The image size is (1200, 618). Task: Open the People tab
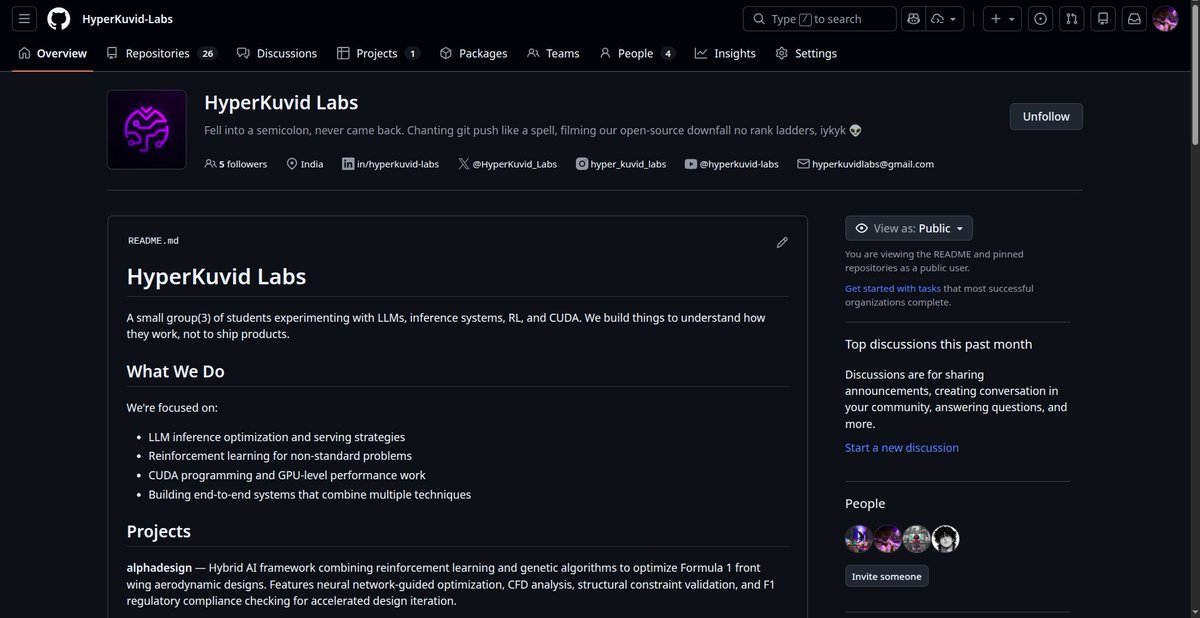[x=637, y=53]
